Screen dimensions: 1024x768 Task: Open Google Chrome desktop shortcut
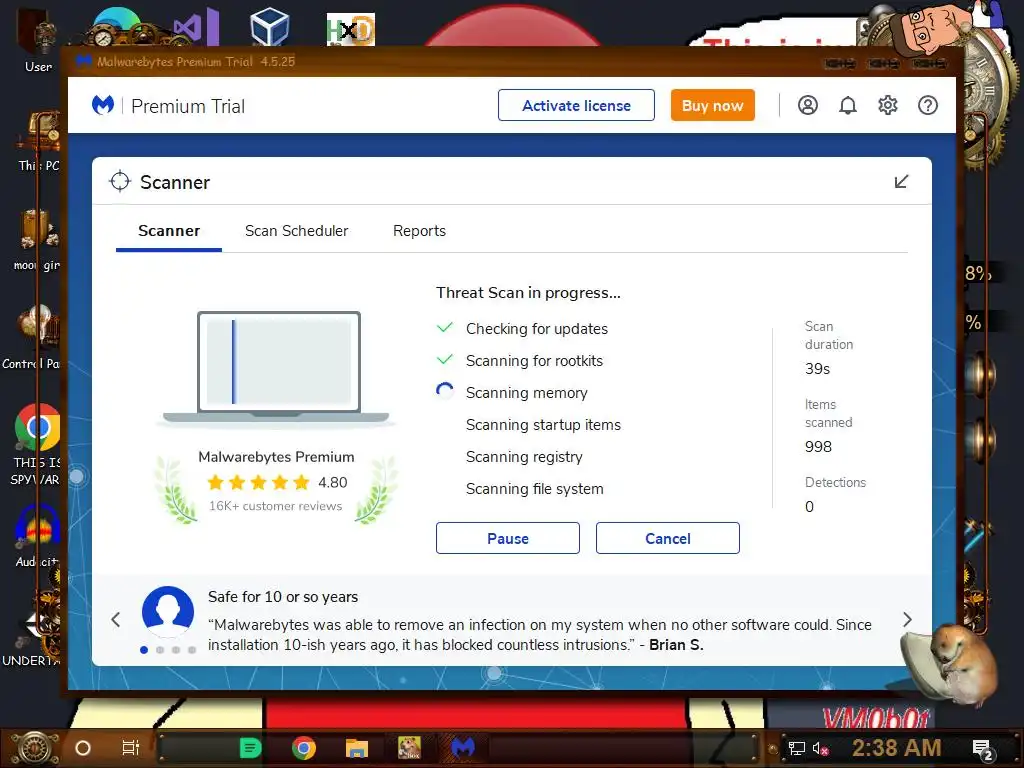[37, 445]
